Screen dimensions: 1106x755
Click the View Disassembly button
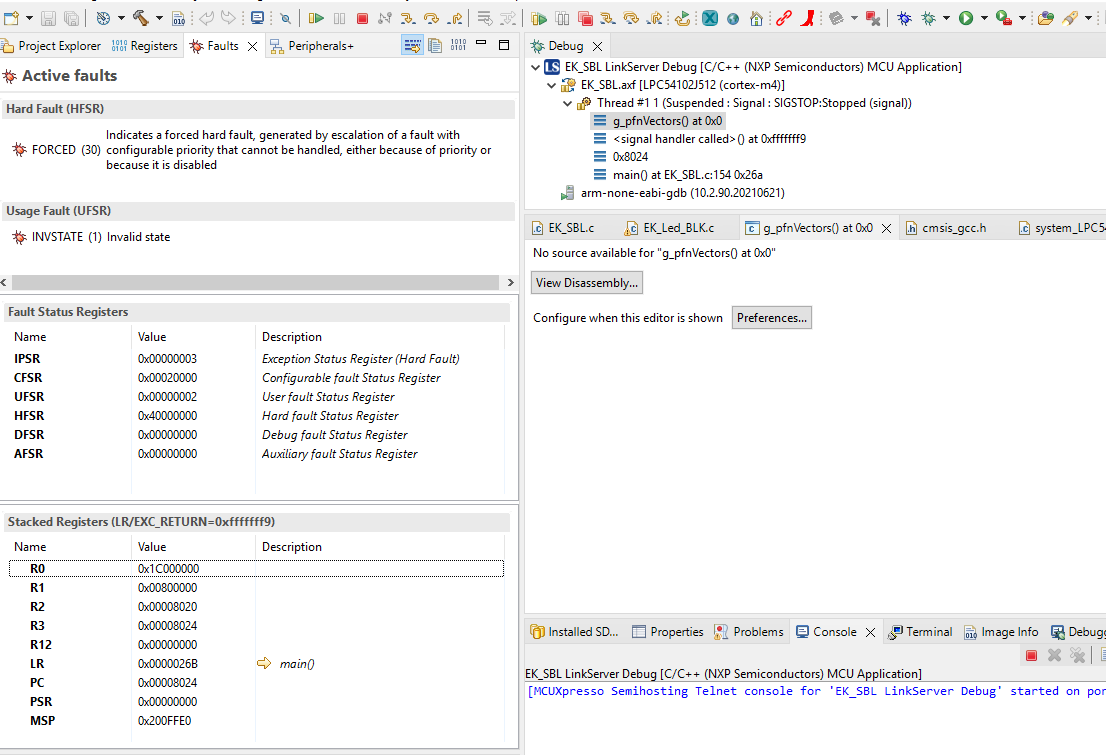coord(587,282)
